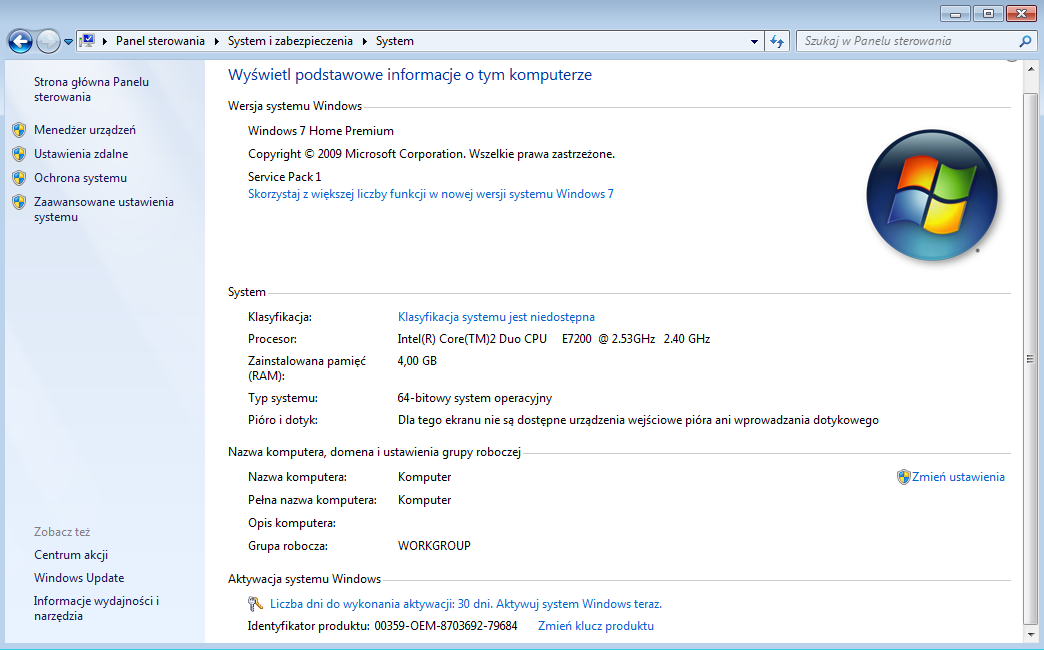Open the address bar history dropdown
This screenshot has height=650, width=1044.
coord(754,41)
